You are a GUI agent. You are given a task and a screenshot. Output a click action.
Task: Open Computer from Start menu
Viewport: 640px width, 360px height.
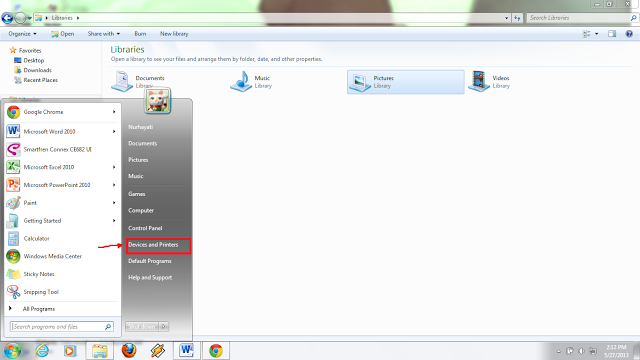click(141, 210)
